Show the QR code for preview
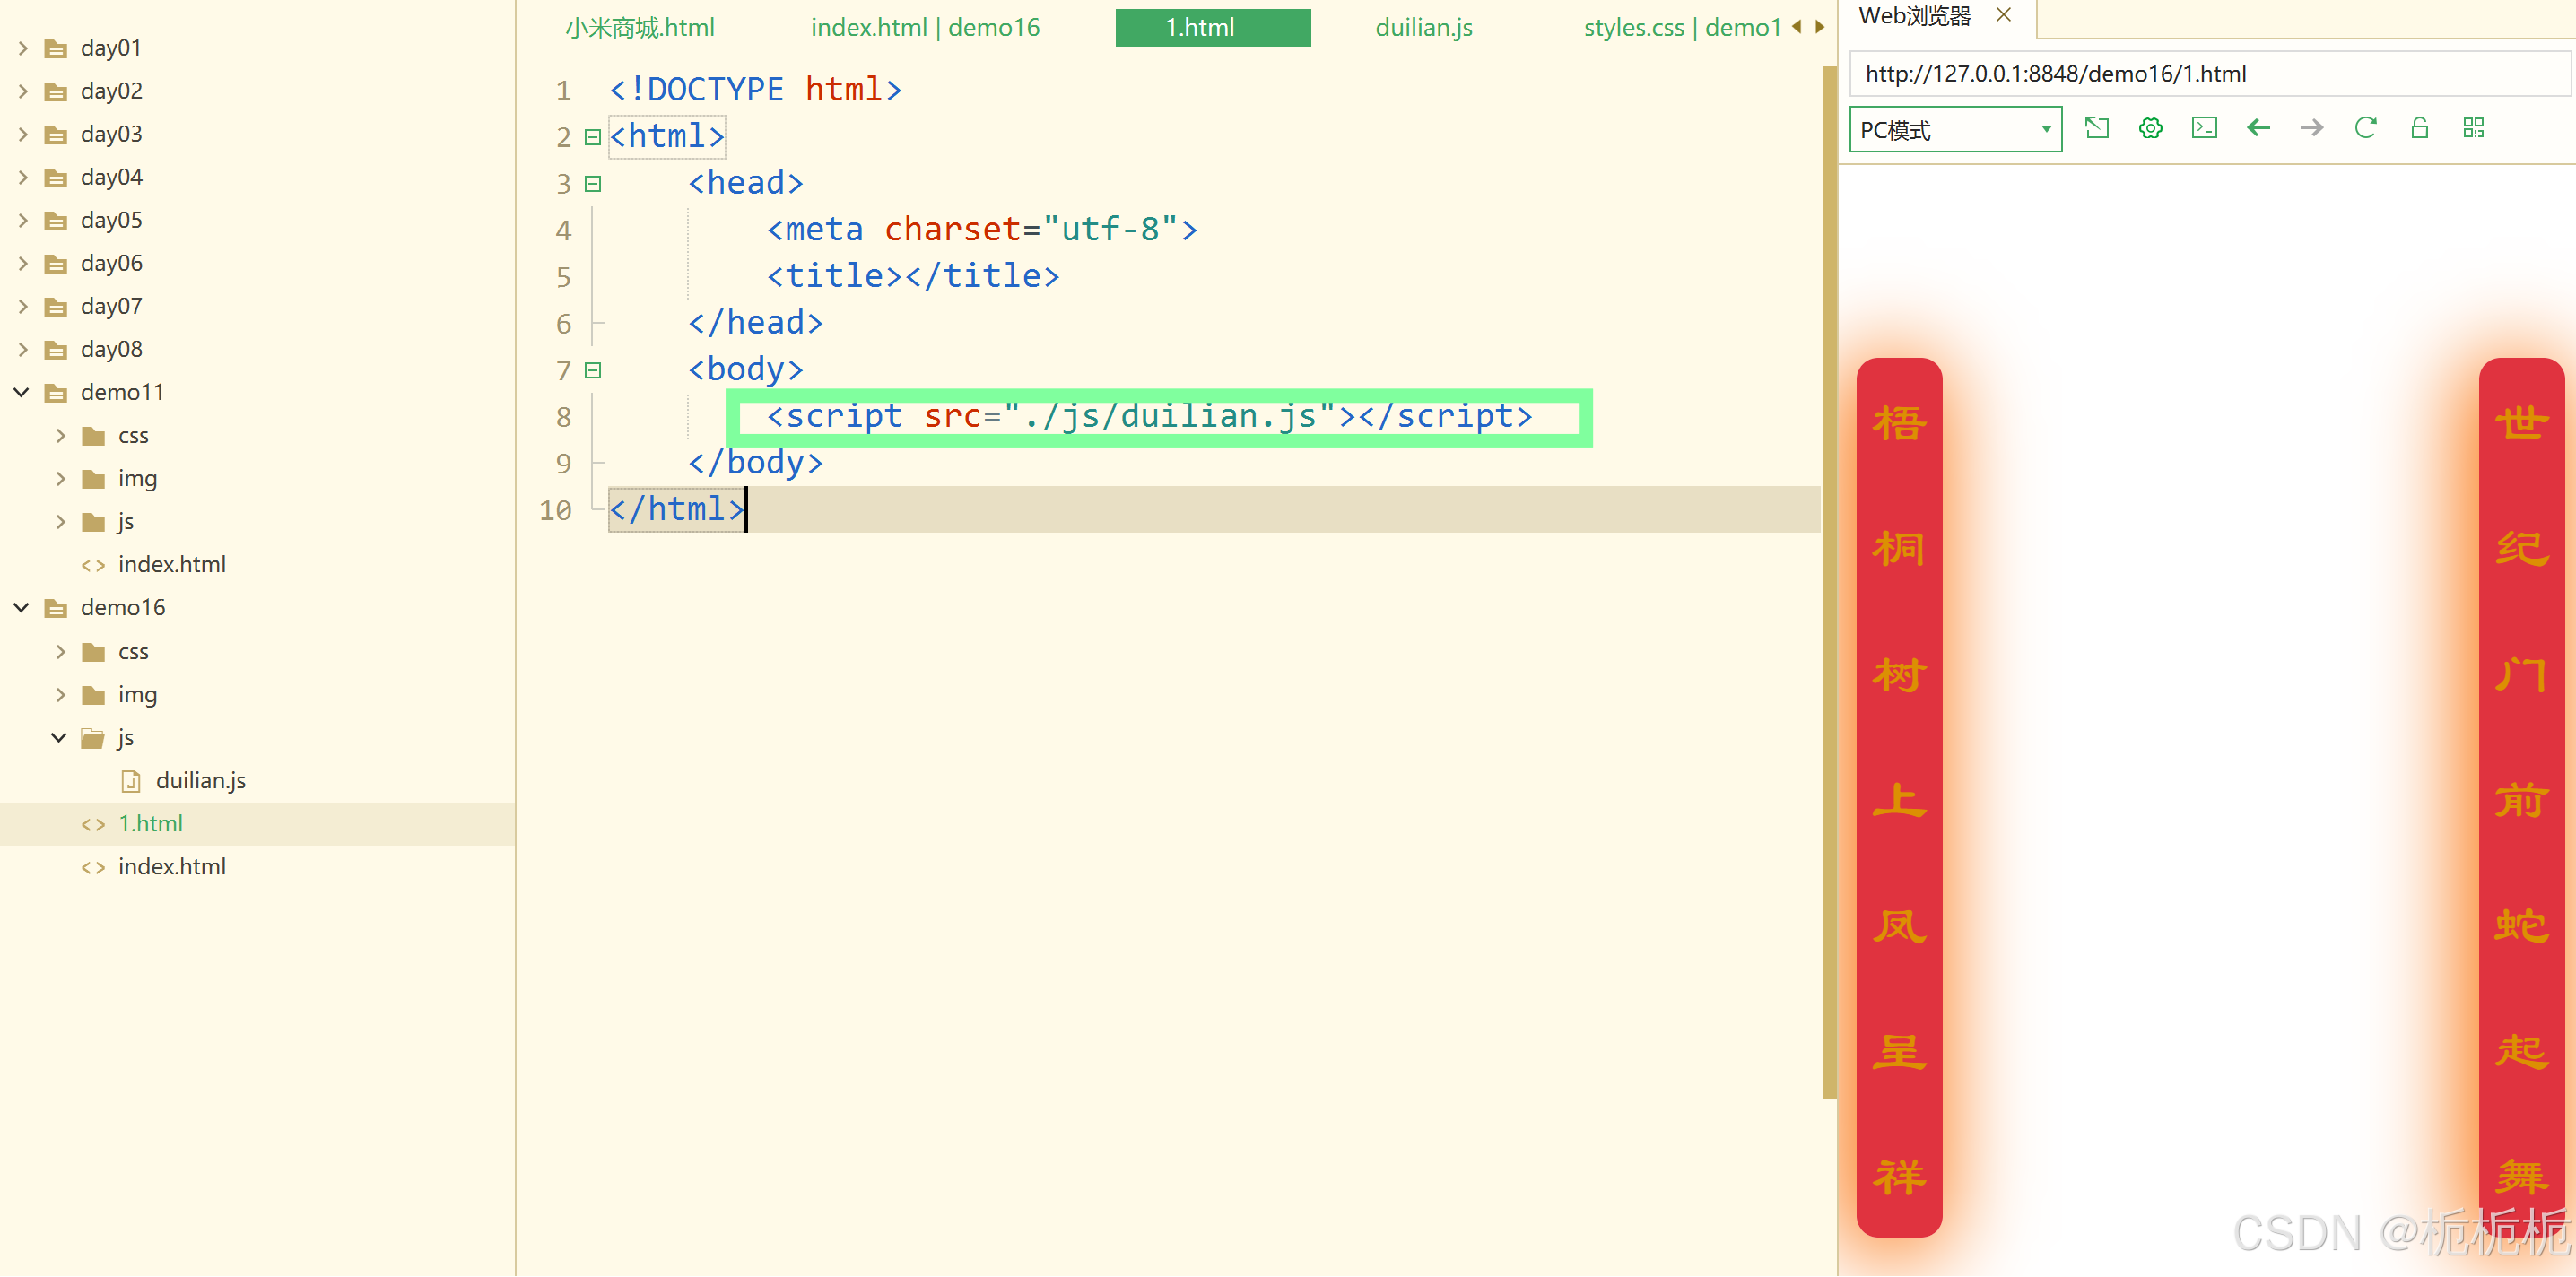The width and height of the screenshot is (2576, 1277). pyautogui.click(x=2473, y=128)
